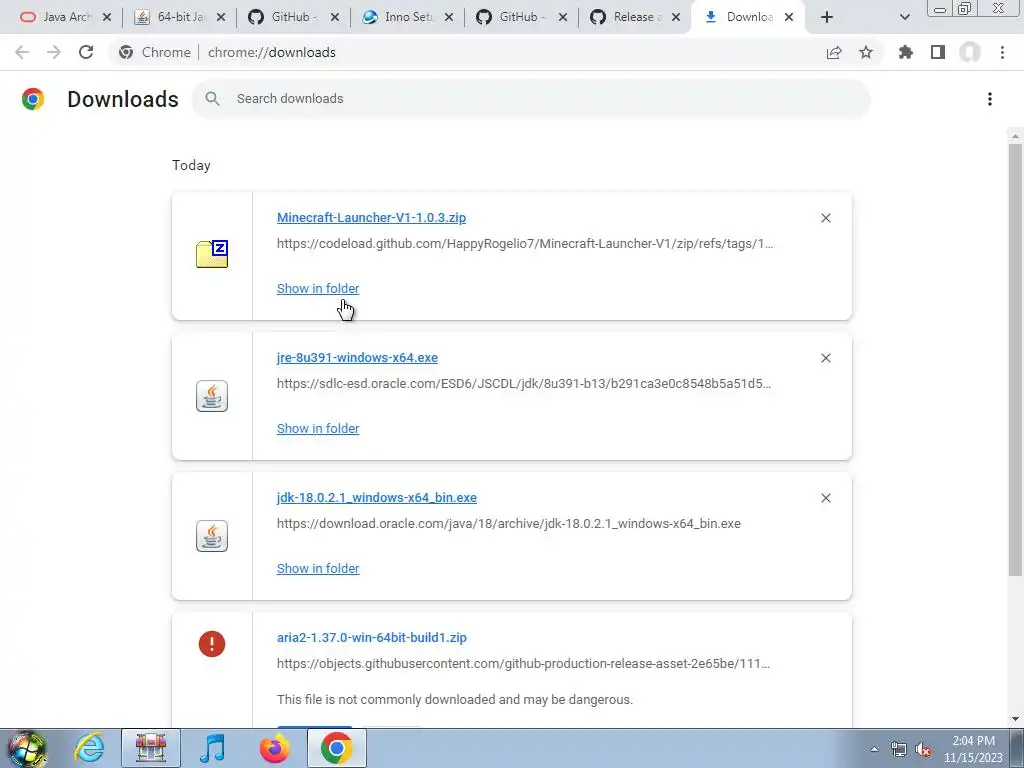Go back with the browser back arrow

(x=22, y=52)
